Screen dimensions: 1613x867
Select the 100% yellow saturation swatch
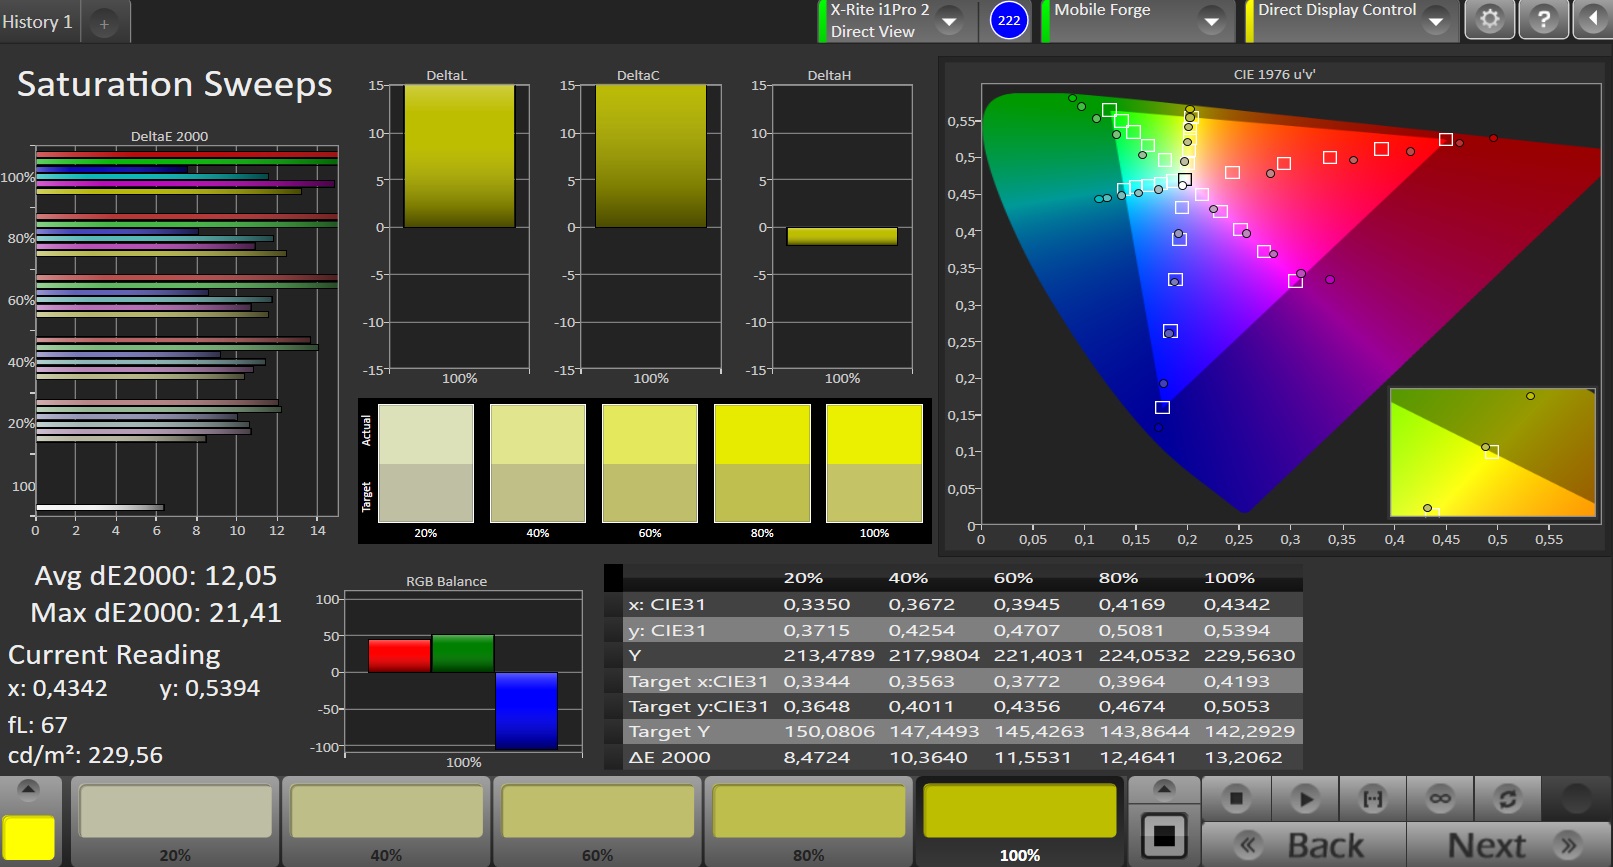point(1019,811)
